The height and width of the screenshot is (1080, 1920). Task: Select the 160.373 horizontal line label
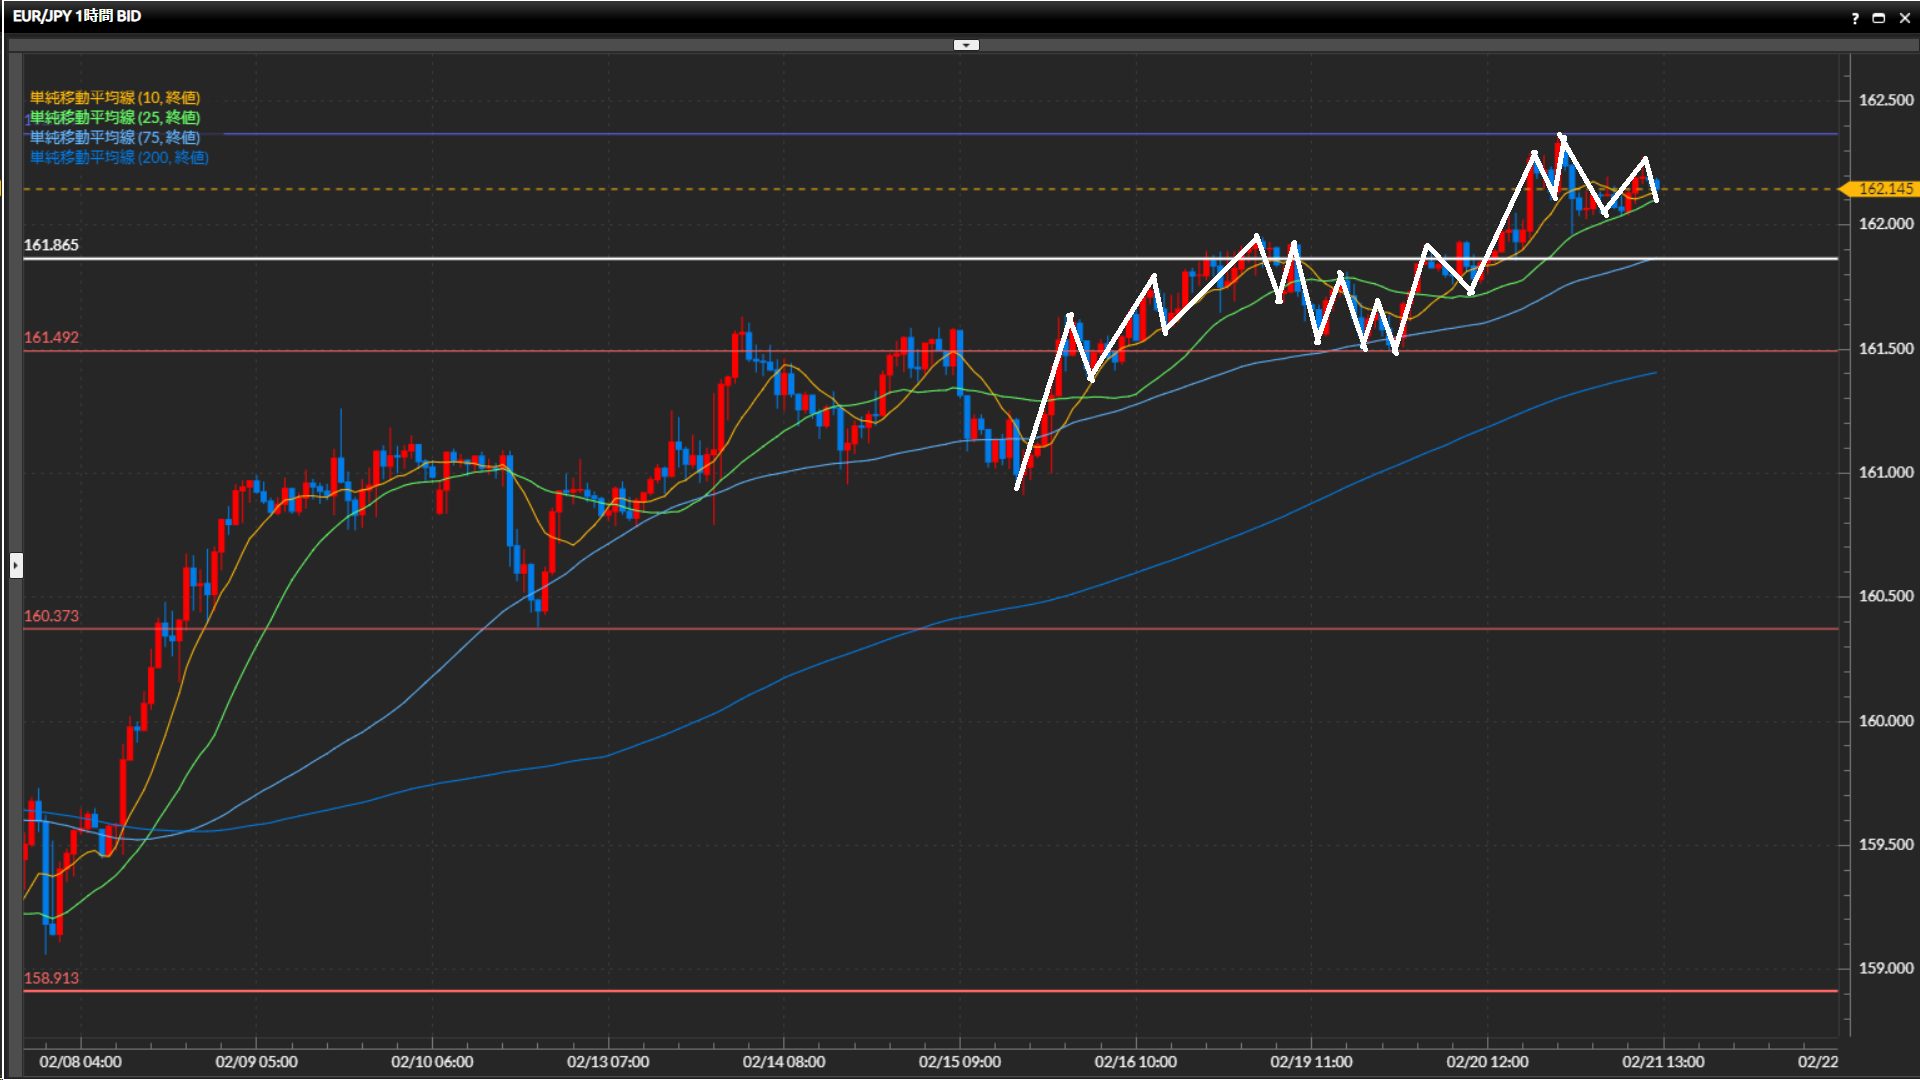click(x=51, y=616)
